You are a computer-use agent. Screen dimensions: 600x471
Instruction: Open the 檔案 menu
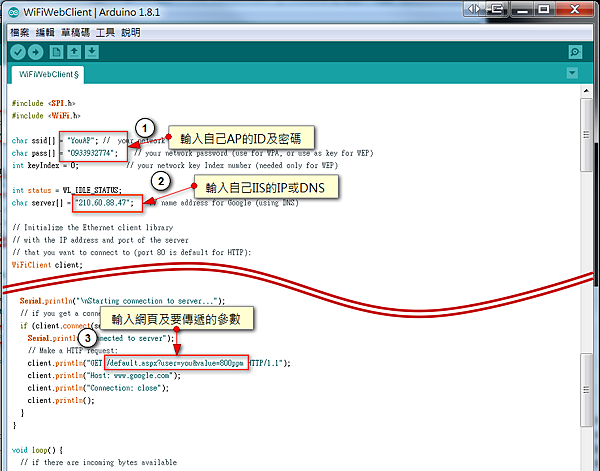[20, 33]
